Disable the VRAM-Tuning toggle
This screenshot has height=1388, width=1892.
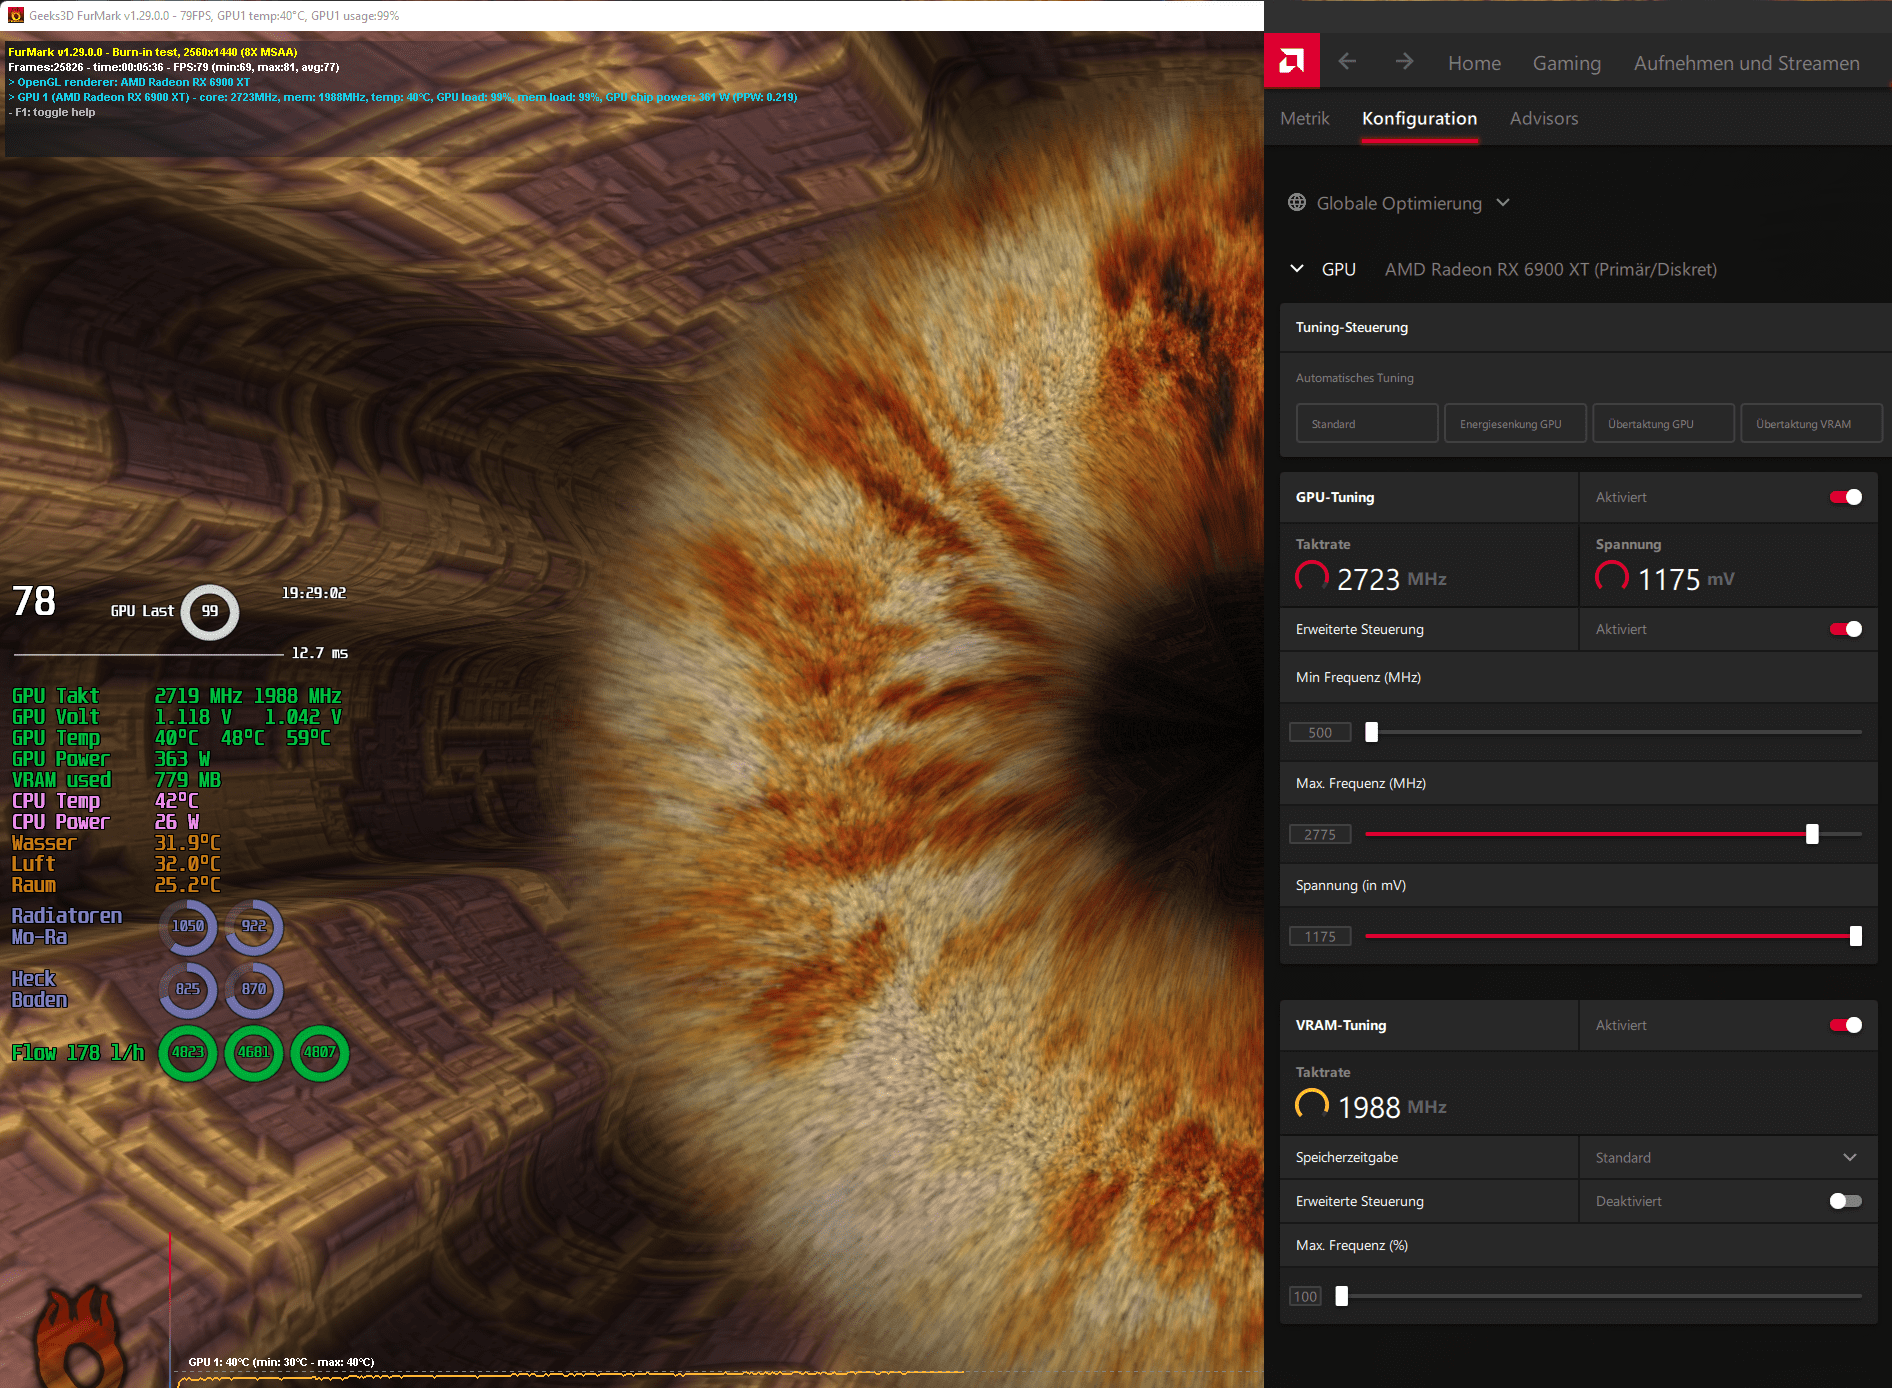[x=1846, y=1025]
